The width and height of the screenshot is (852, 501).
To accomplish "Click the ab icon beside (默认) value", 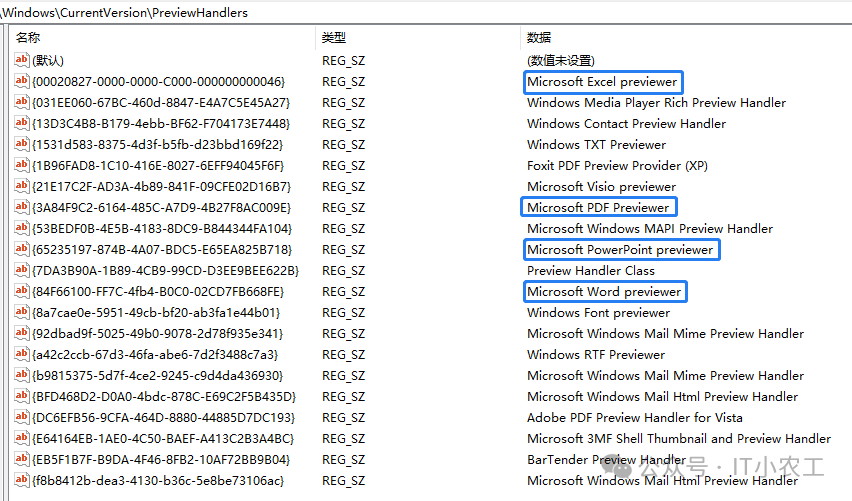I will tap(22, 60).
